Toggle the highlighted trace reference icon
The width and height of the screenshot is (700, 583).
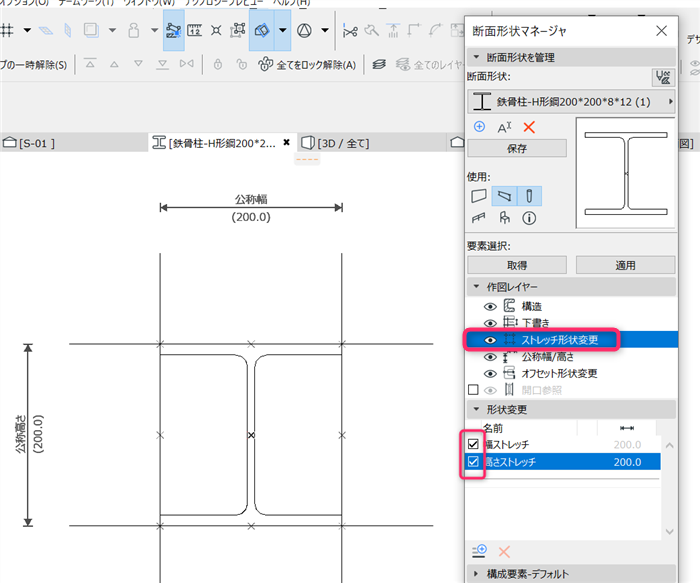click(x=262, y=30)
